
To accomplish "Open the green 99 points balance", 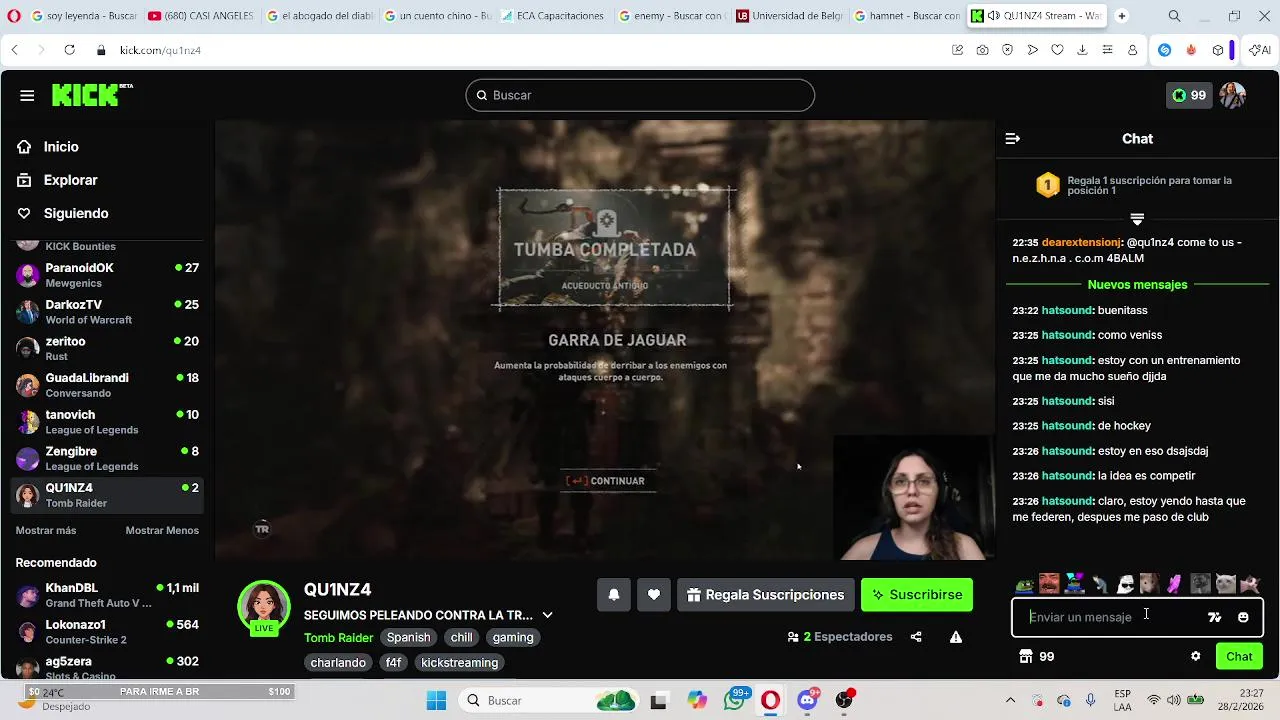I will pyautogui.click(x=1189, y=95).
